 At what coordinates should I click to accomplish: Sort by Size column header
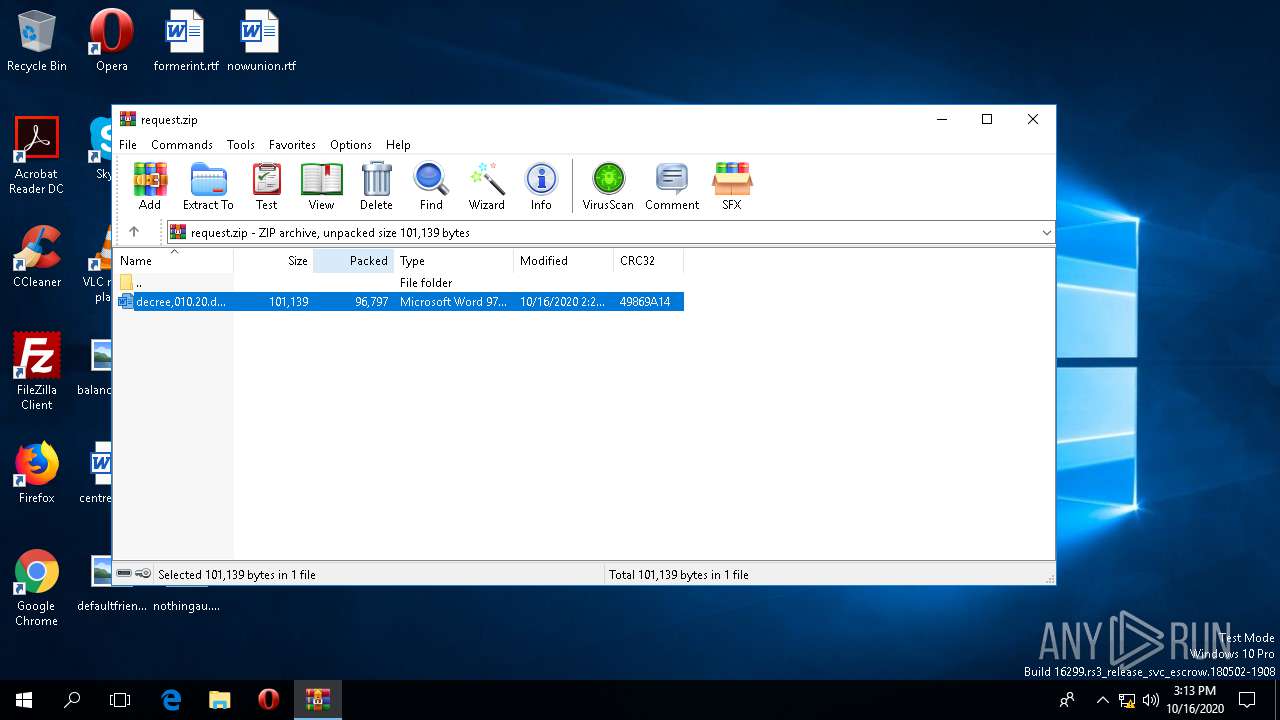273,260
